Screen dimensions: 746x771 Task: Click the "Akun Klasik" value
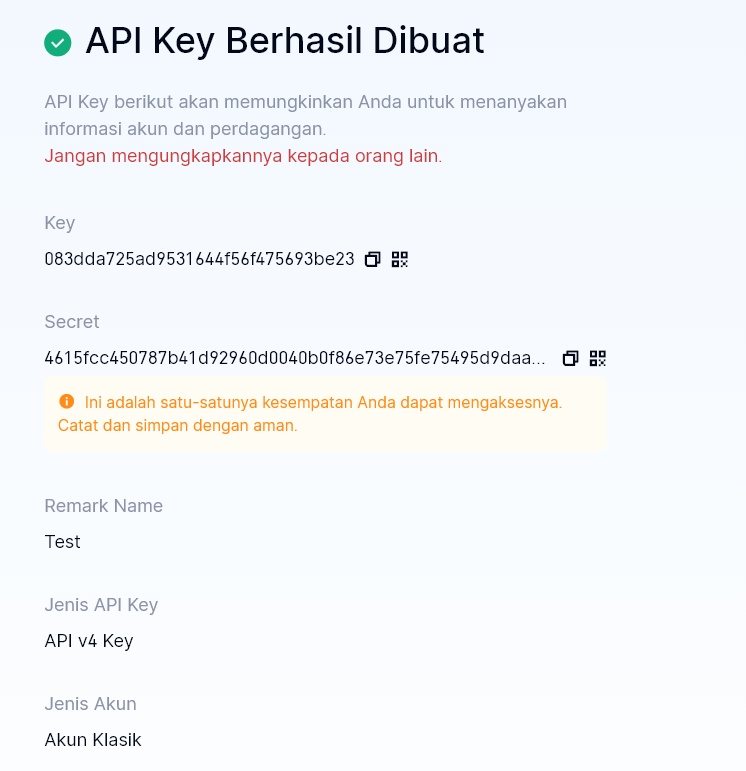93,740
